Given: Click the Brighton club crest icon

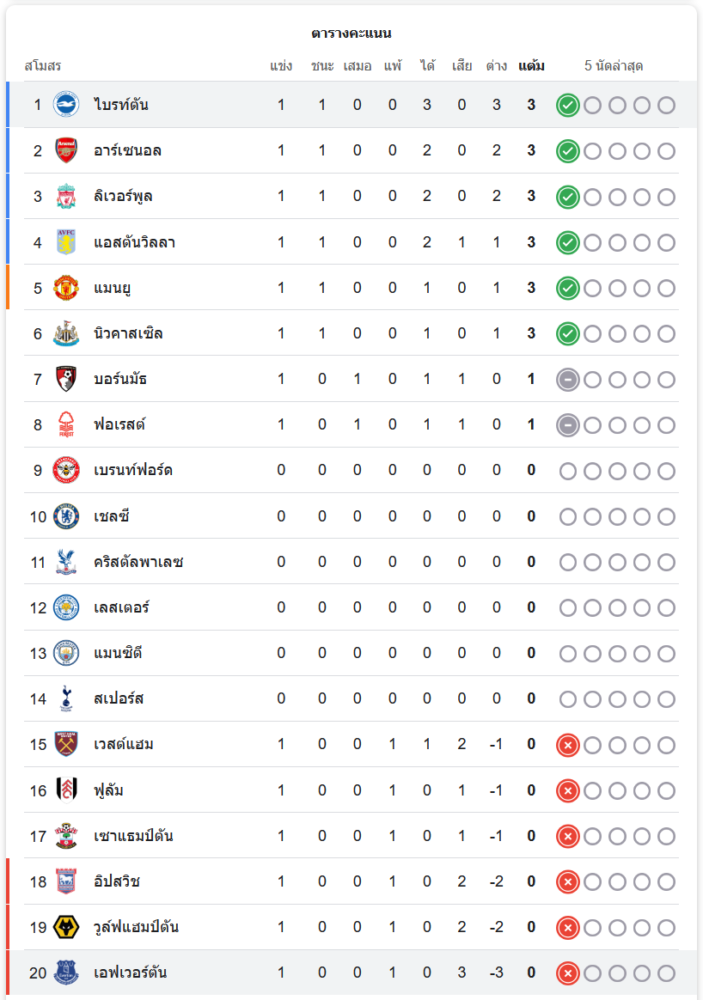Looking at the screenshot, I should pos(66,104).
